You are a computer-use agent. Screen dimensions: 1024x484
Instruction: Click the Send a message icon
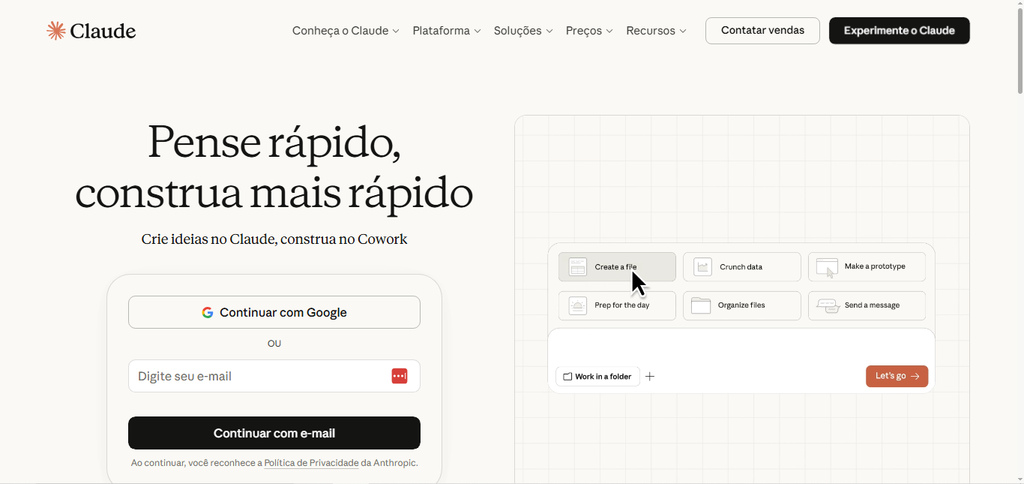[x=827, y=306]
